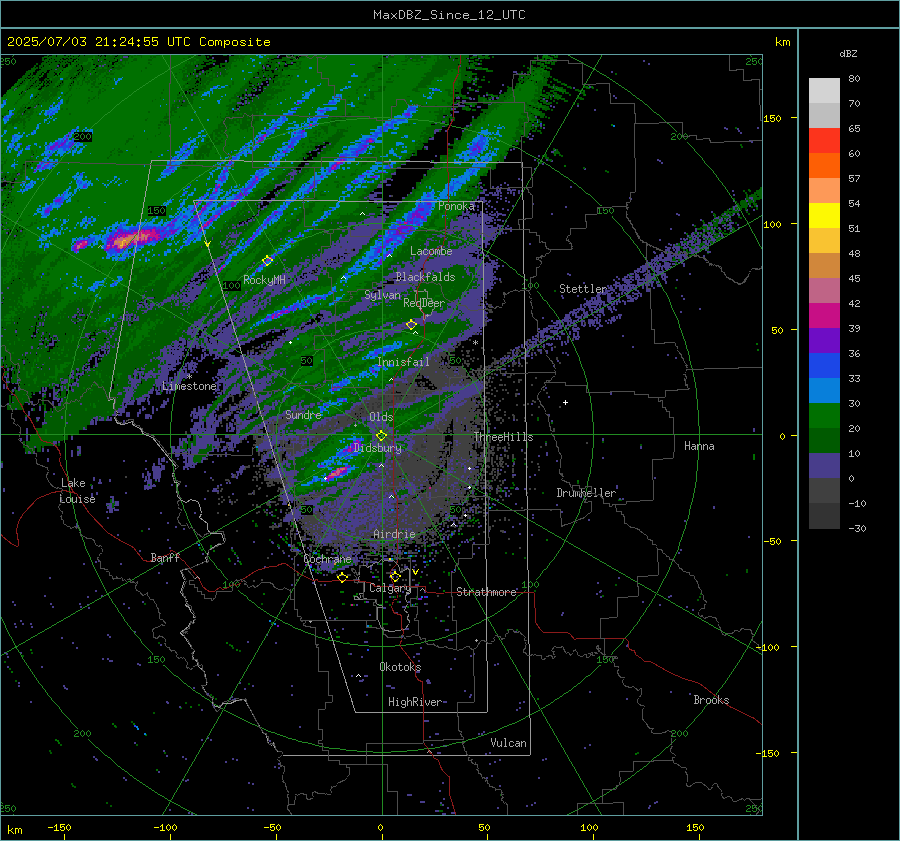The image size is (900, 841).
Task: Pick the bright green 20-30 dBZ swatch
Action: point(824,416)
